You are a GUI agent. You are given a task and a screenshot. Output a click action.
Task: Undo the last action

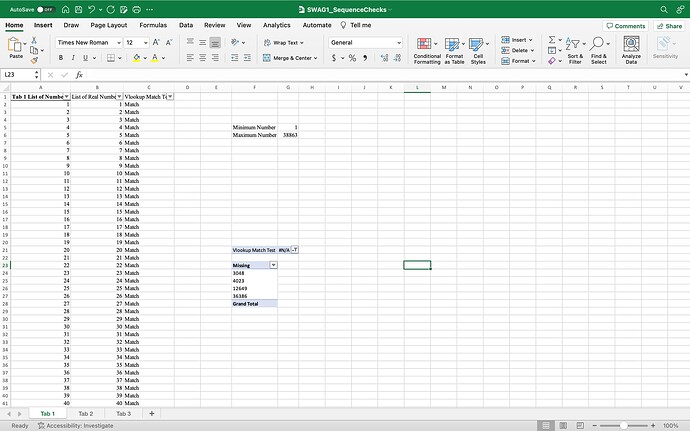[91, 9]
